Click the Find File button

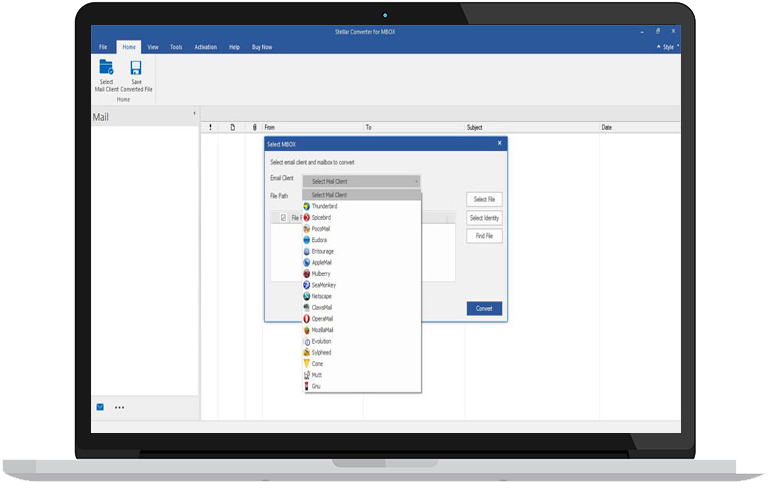pyautogui.click(x=484, y=236)
